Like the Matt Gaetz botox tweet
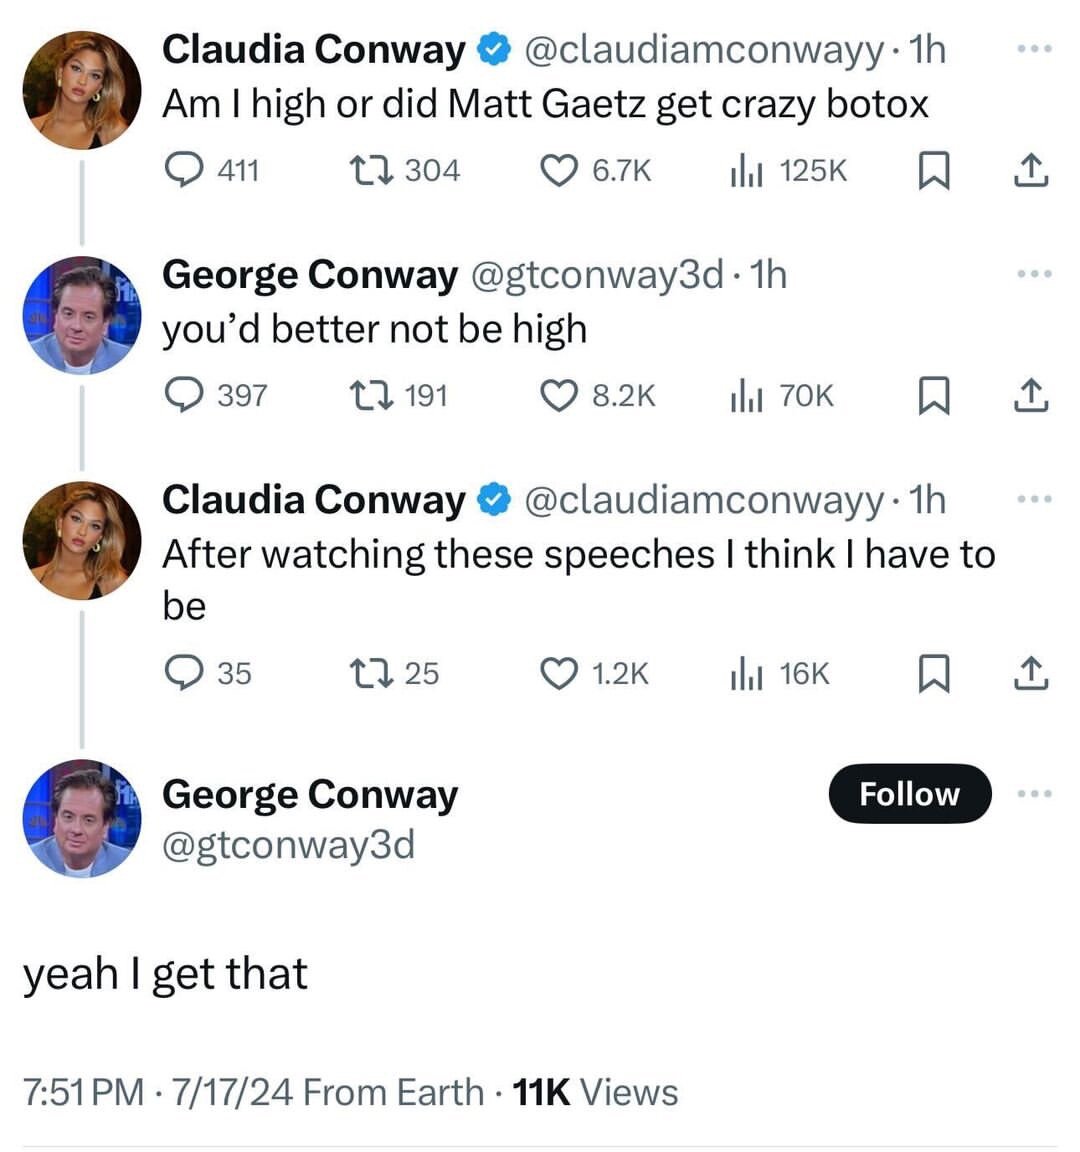The height and width of the screenshot is (1152, 1080). click(x=557, y=171)
